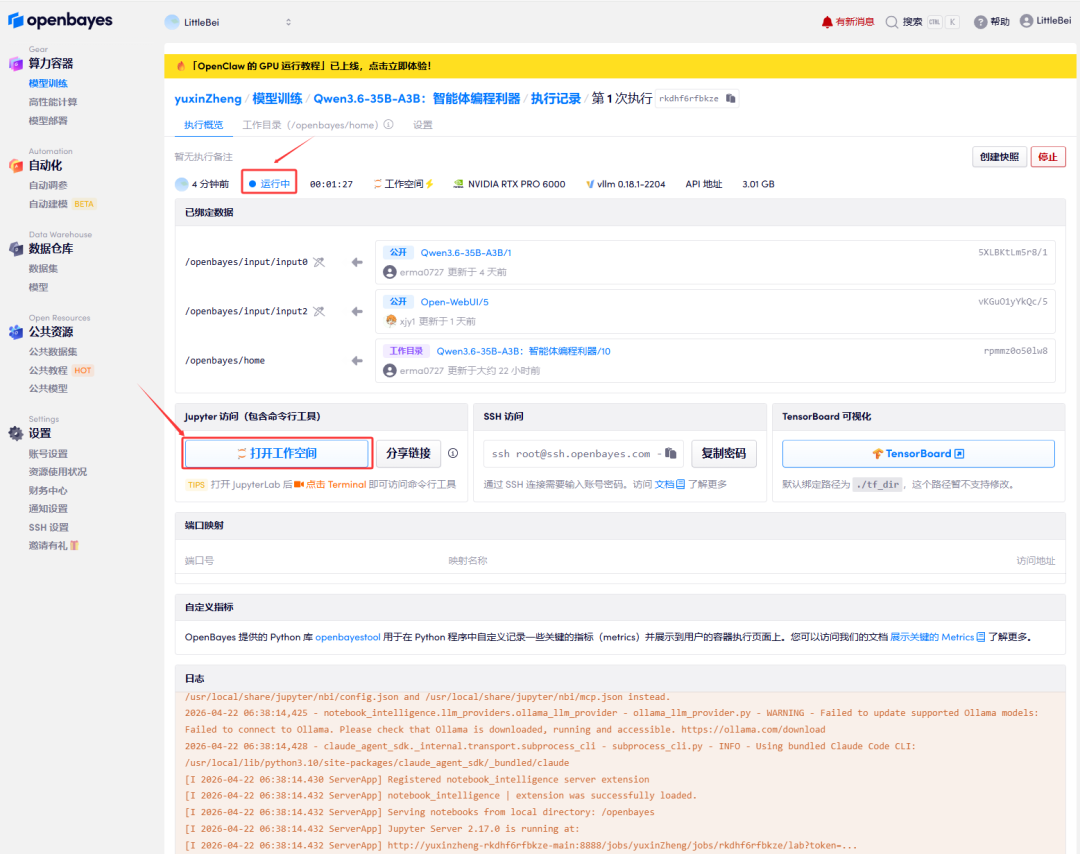Open 公共教程 HOT in the sidebar
1080x854 pixels.
[x=61, y=371]
